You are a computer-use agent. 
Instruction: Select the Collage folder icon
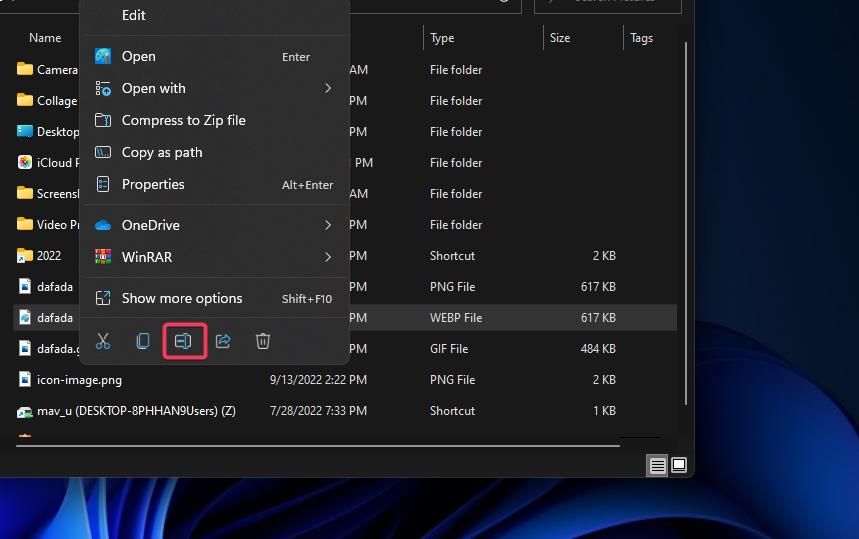(25, 100)
